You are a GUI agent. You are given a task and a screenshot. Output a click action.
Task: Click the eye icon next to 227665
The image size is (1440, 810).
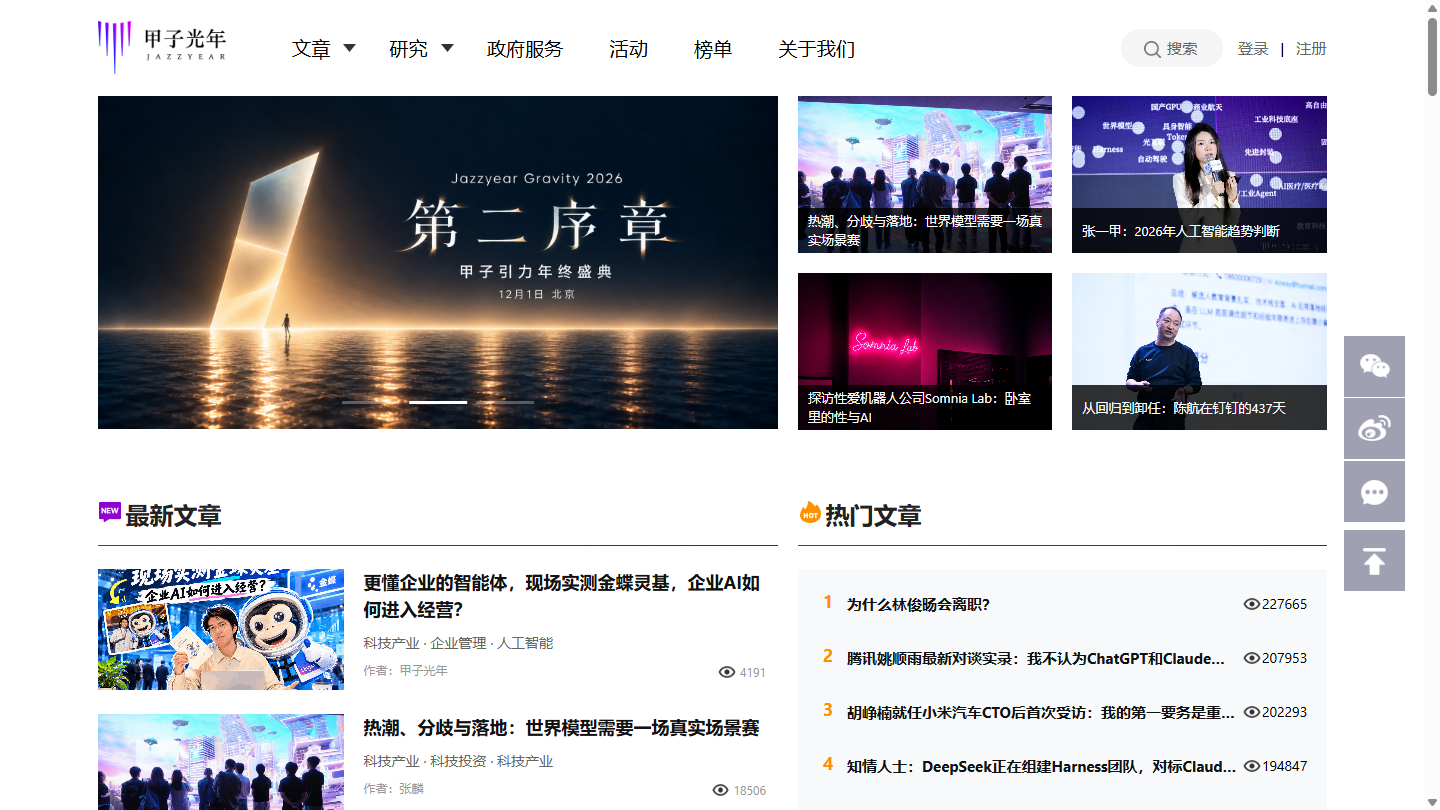(x=1251, y=604)
